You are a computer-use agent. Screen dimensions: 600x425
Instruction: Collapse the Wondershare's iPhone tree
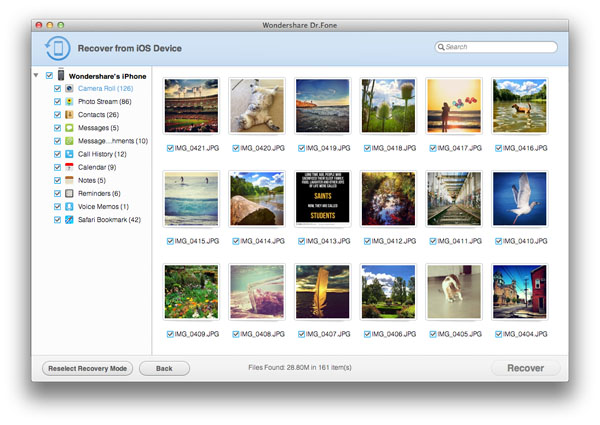click(x=37, y=75)
